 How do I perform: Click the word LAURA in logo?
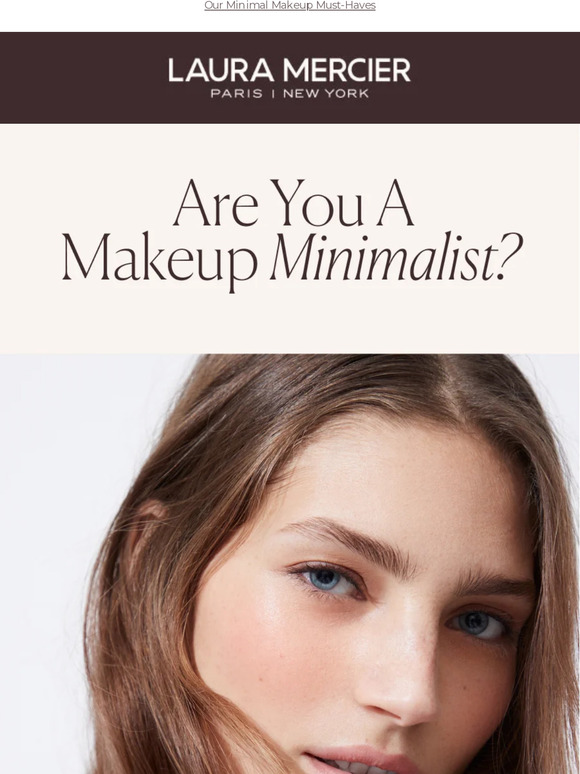click(221, 70)
